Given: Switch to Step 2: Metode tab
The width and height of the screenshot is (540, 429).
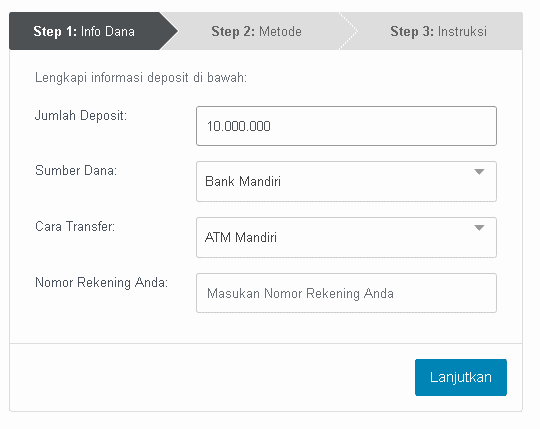Looking at the screenshot, I should (257, 31).
